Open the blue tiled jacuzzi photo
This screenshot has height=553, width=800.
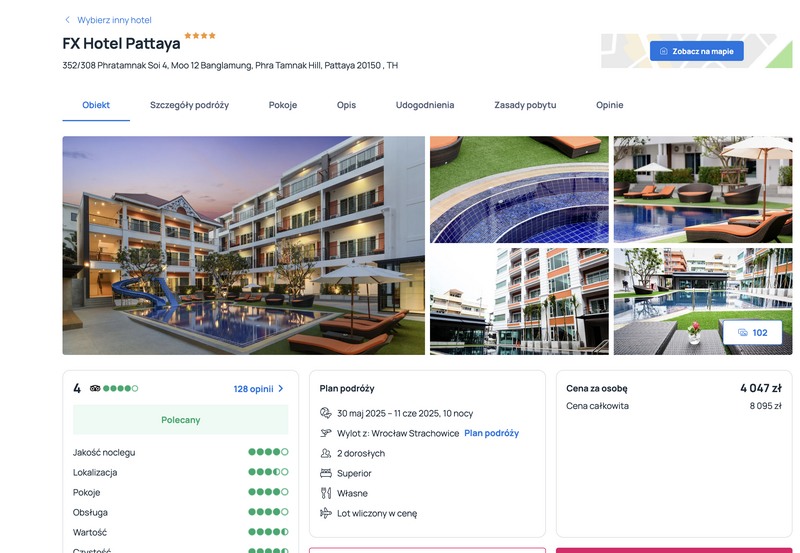[519, 189]
